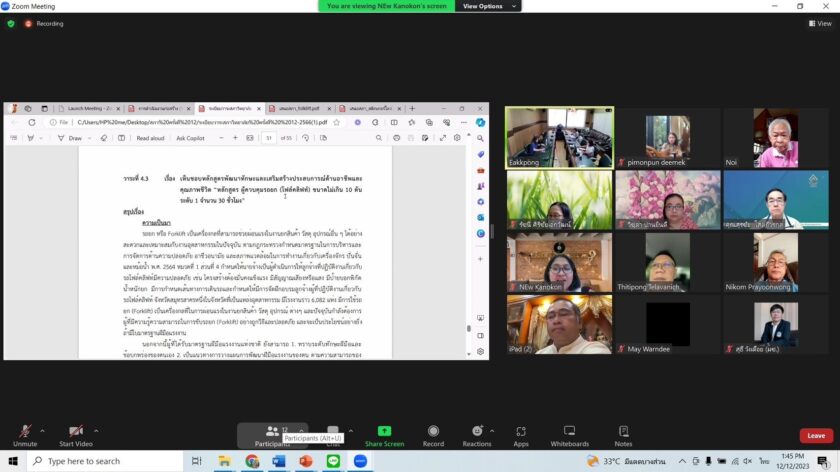Click the red Leave button
840x472 pixels.
(816, 436)
